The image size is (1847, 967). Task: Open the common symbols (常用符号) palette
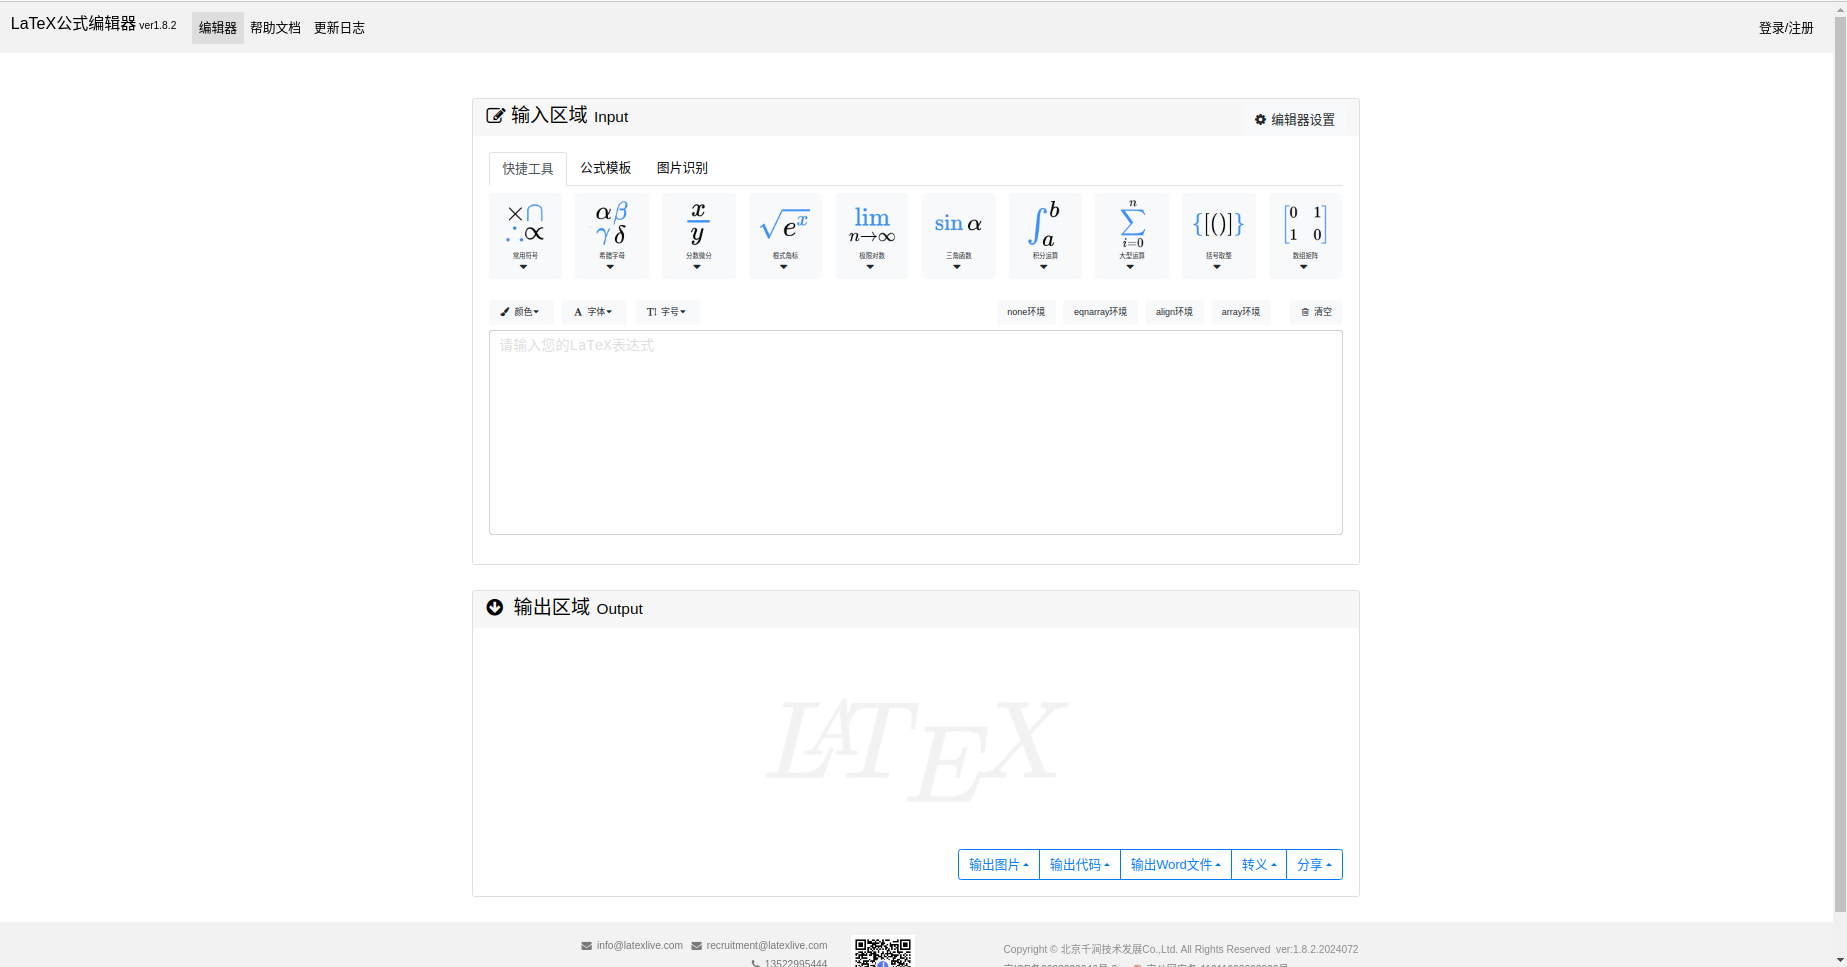525,236
